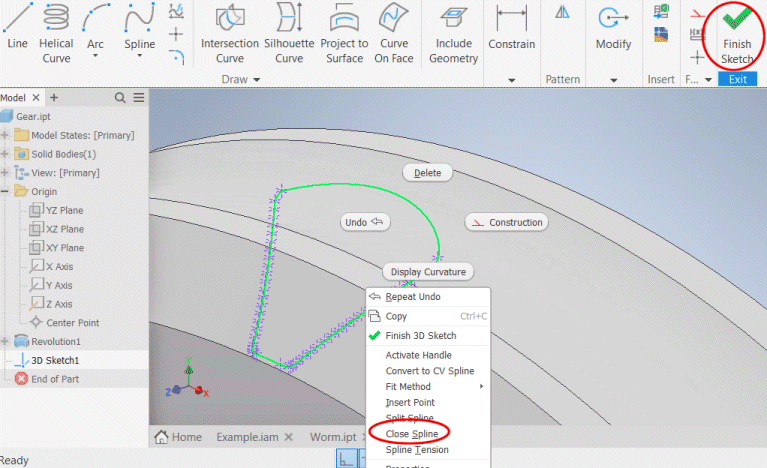
Task: Choose Copy from context menu
Action: pyautogui.click(x=428, y=316)
